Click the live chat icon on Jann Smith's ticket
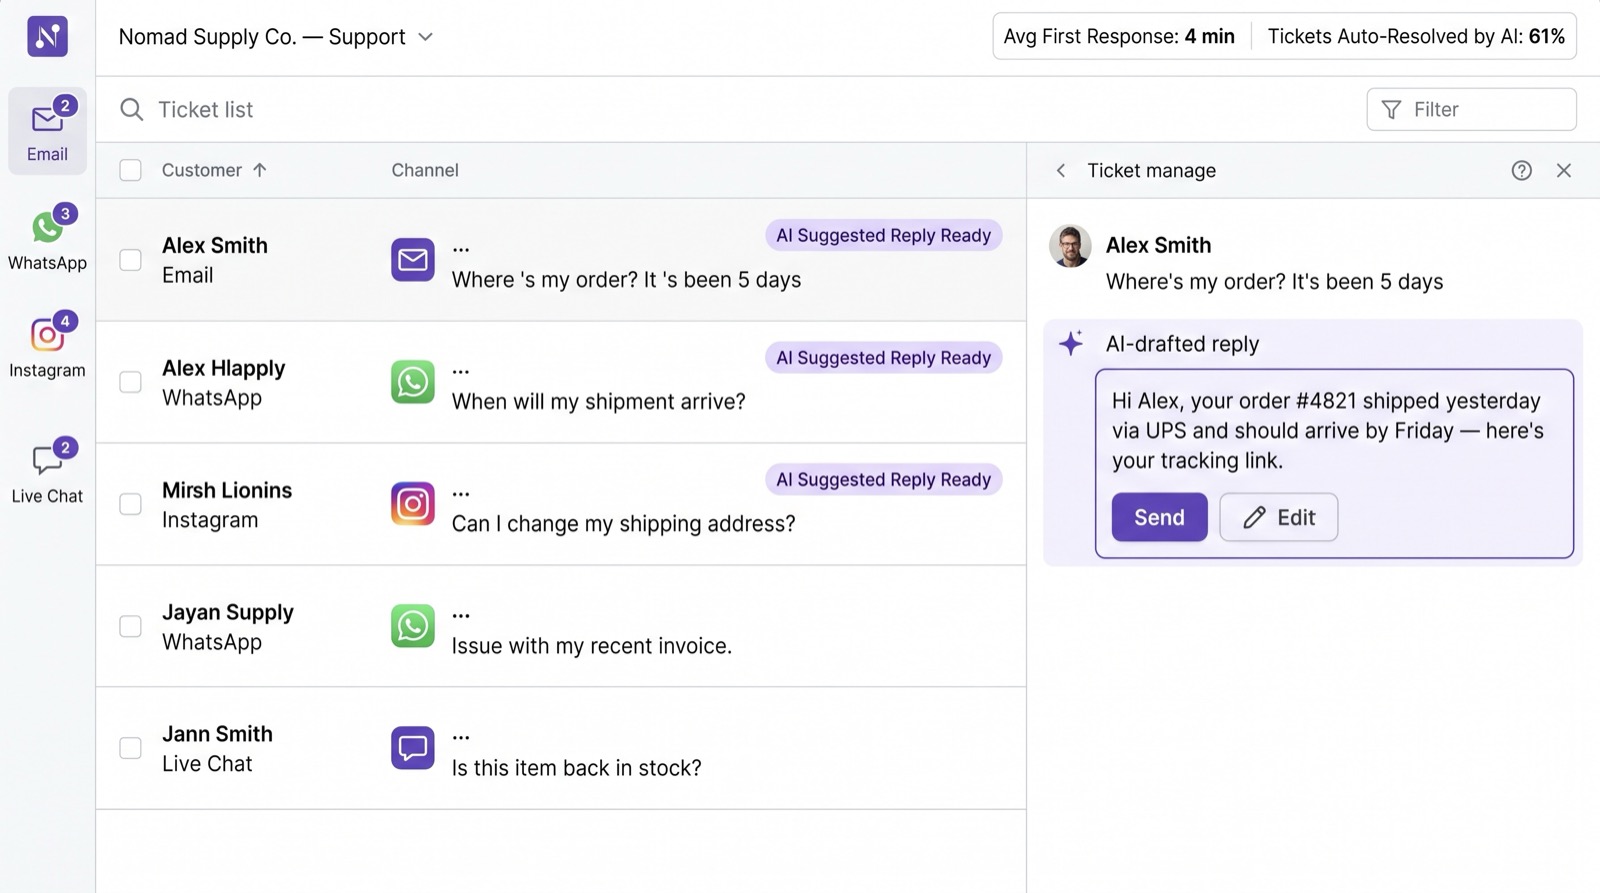Image resolution: width=1600 pixels, height=893 pixels. (x=413, y=748)
